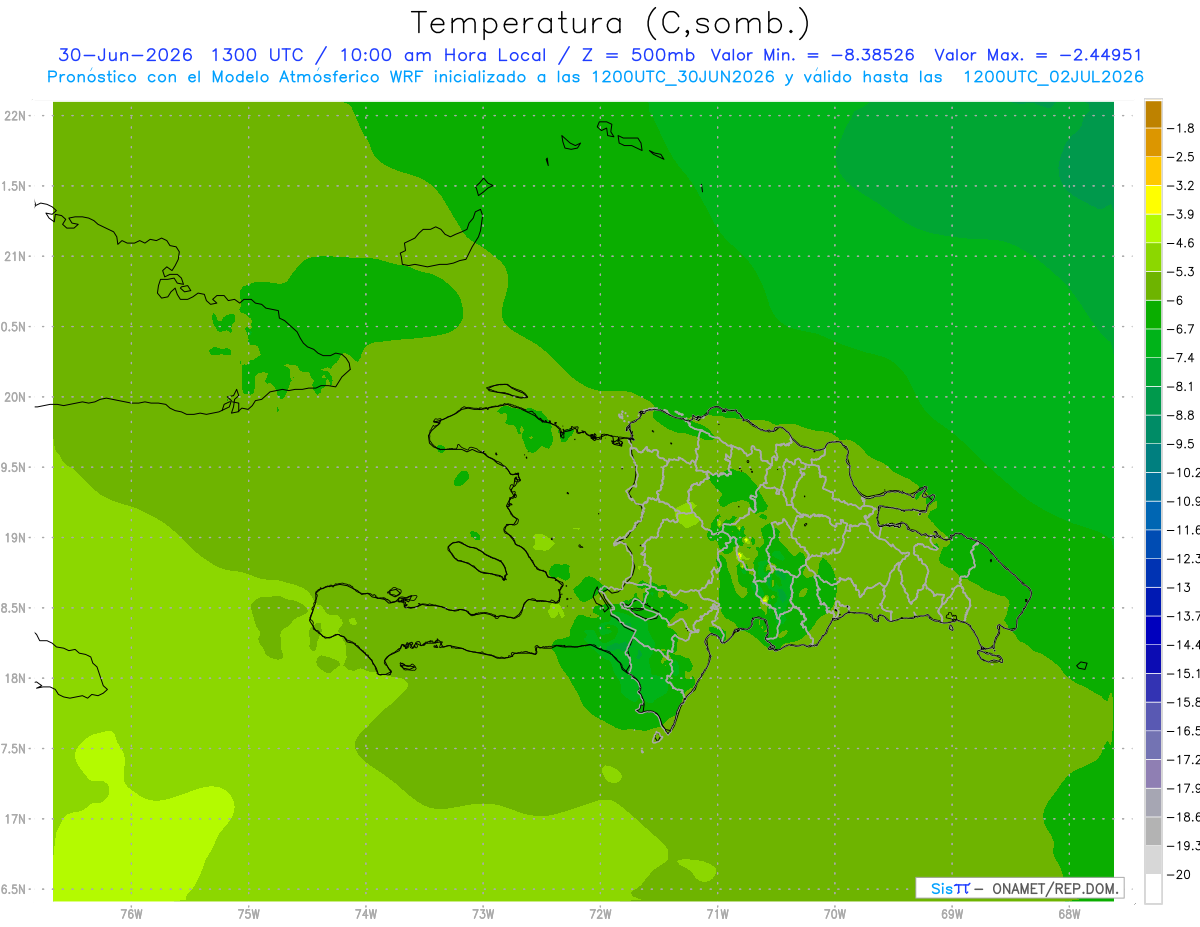Click the orange swatch above -1.8
This screenshot has height=927, width=1200.
(1153, 114)
